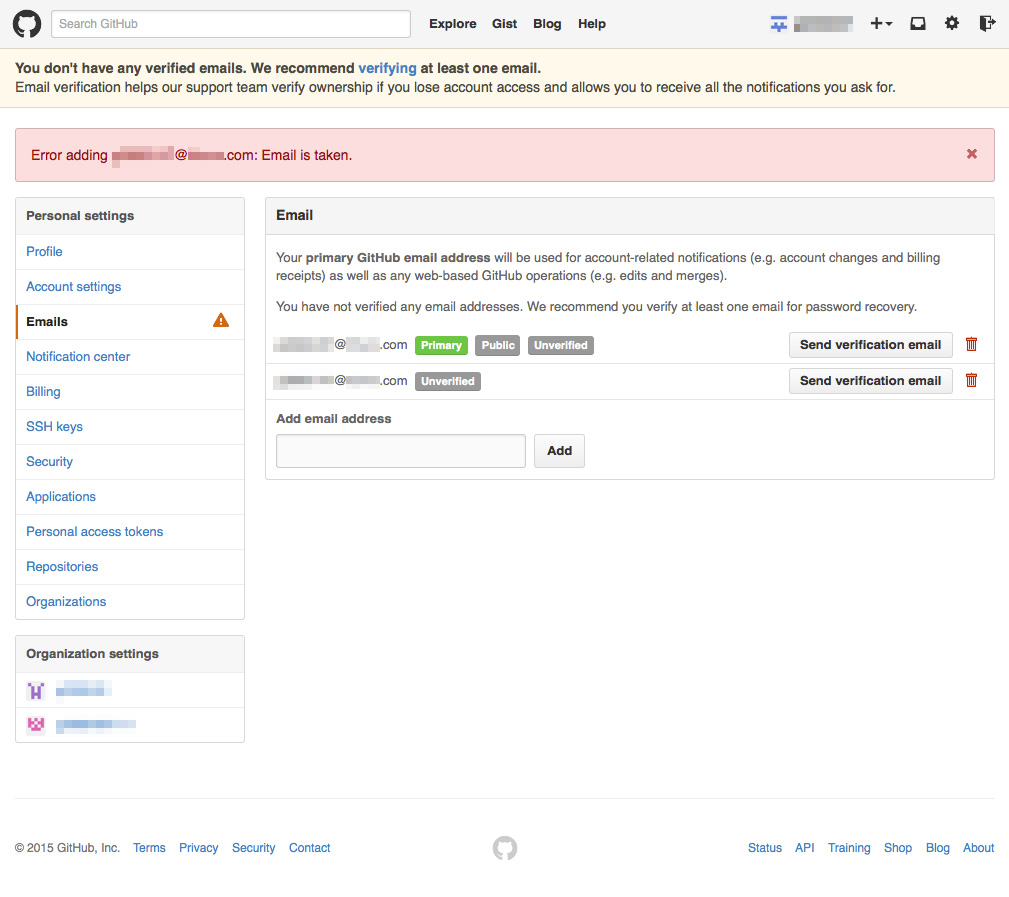
Task: Expand the plus create-new dropdown
Action: point(880,24)
